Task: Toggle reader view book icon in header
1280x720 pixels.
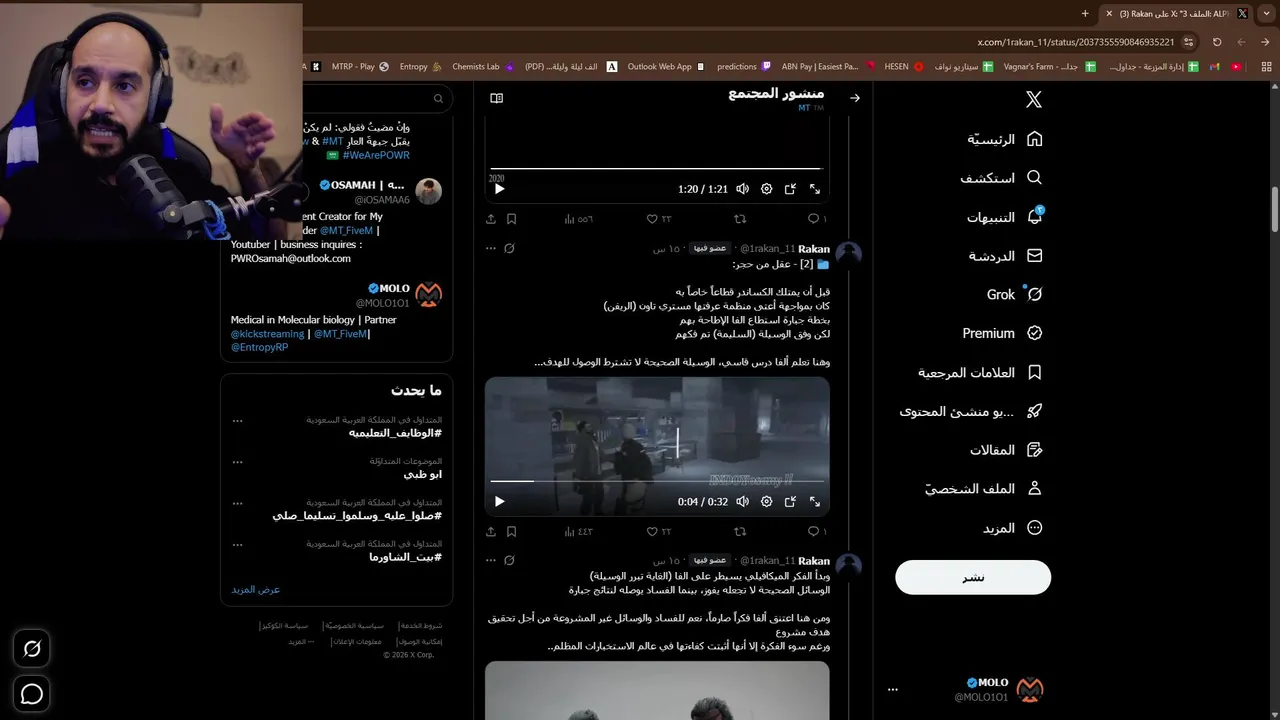Action: click(496, 98)
